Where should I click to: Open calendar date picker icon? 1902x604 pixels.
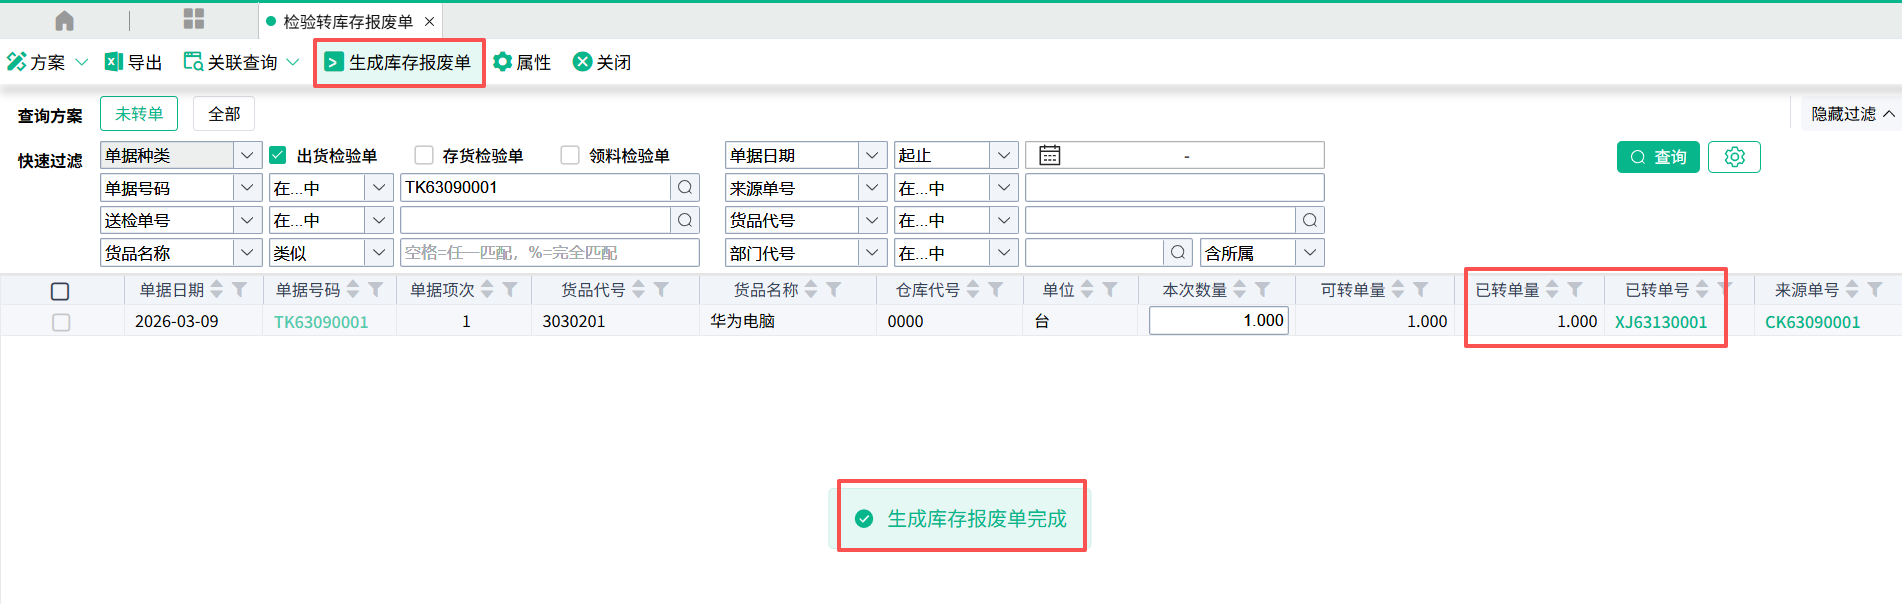[1049, 155]
